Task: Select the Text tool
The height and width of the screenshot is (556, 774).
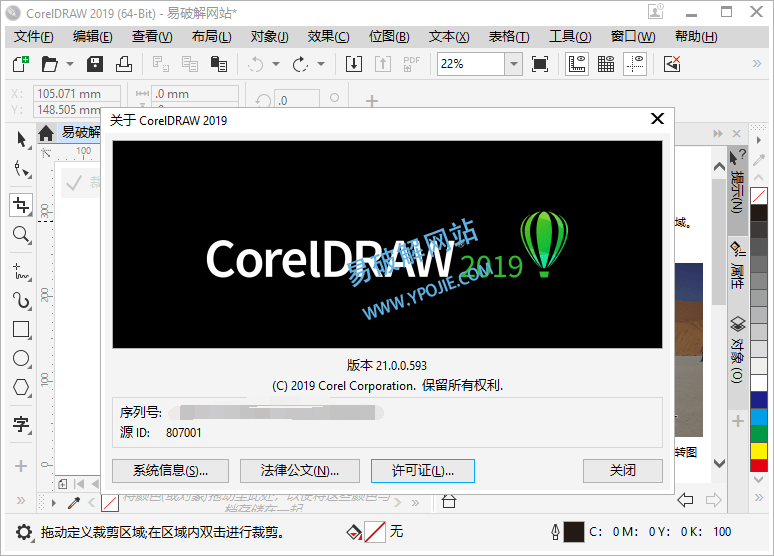Action: point(21,424)
